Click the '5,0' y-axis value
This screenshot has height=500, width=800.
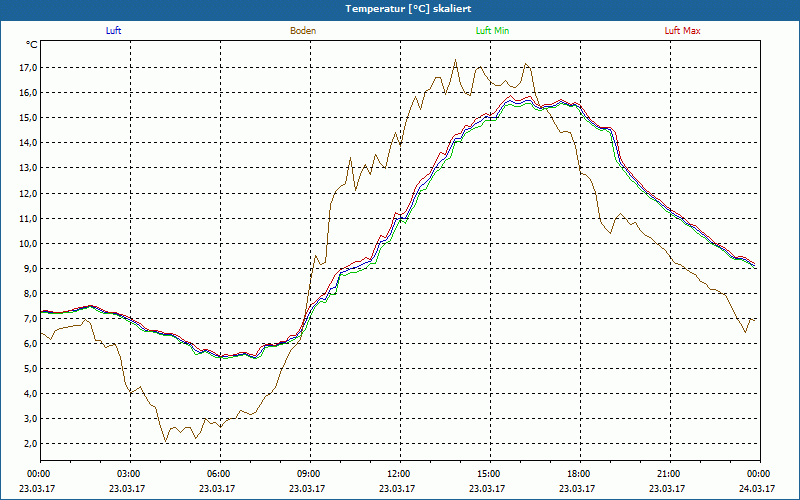tap(31, 368)
